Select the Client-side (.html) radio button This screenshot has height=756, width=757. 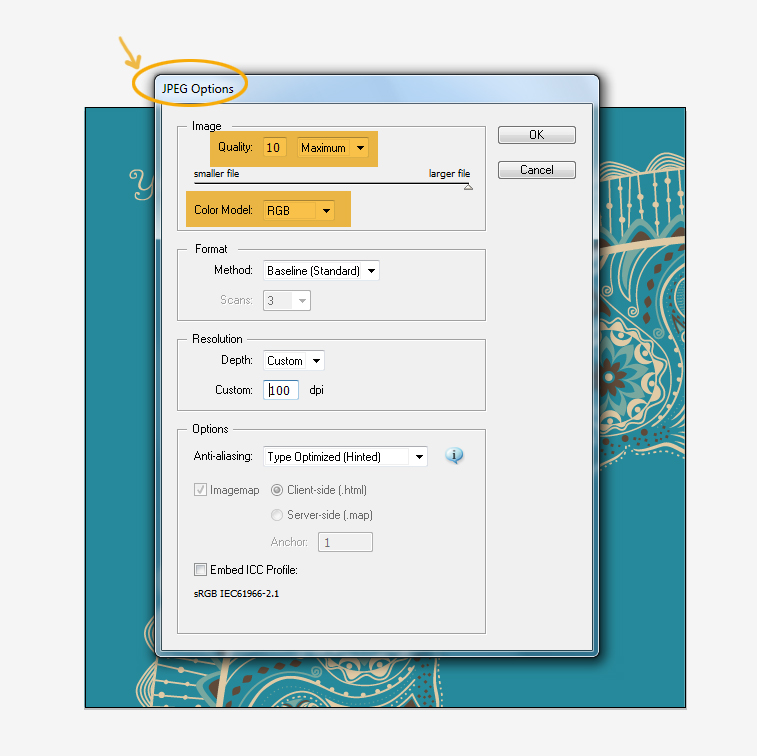point(277,490)
